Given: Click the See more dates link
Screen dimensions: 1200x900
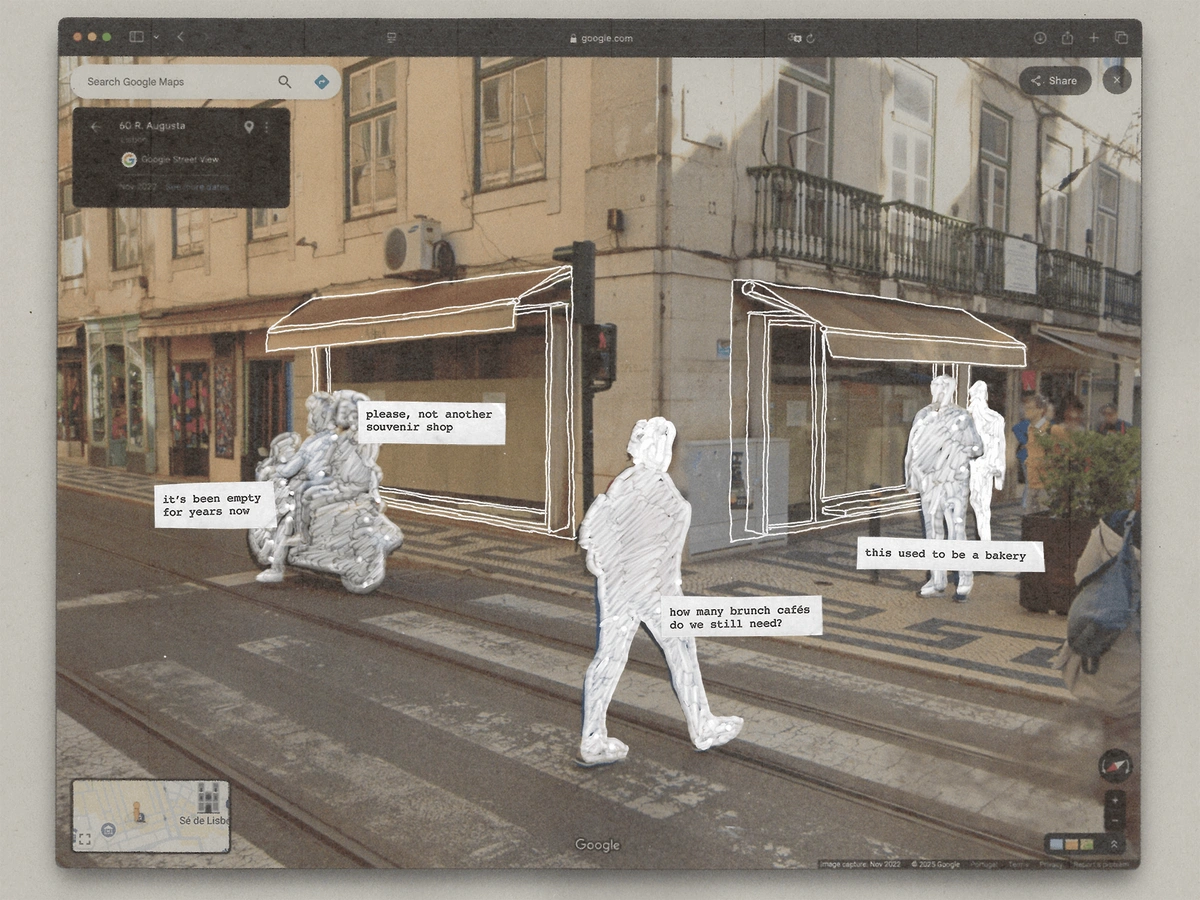Looking at the screenshot, I should pos(196,187).
